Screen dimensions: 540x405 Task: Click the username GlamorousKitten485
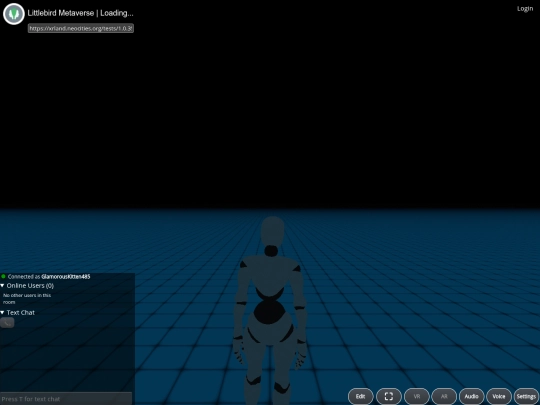point(66,277)
